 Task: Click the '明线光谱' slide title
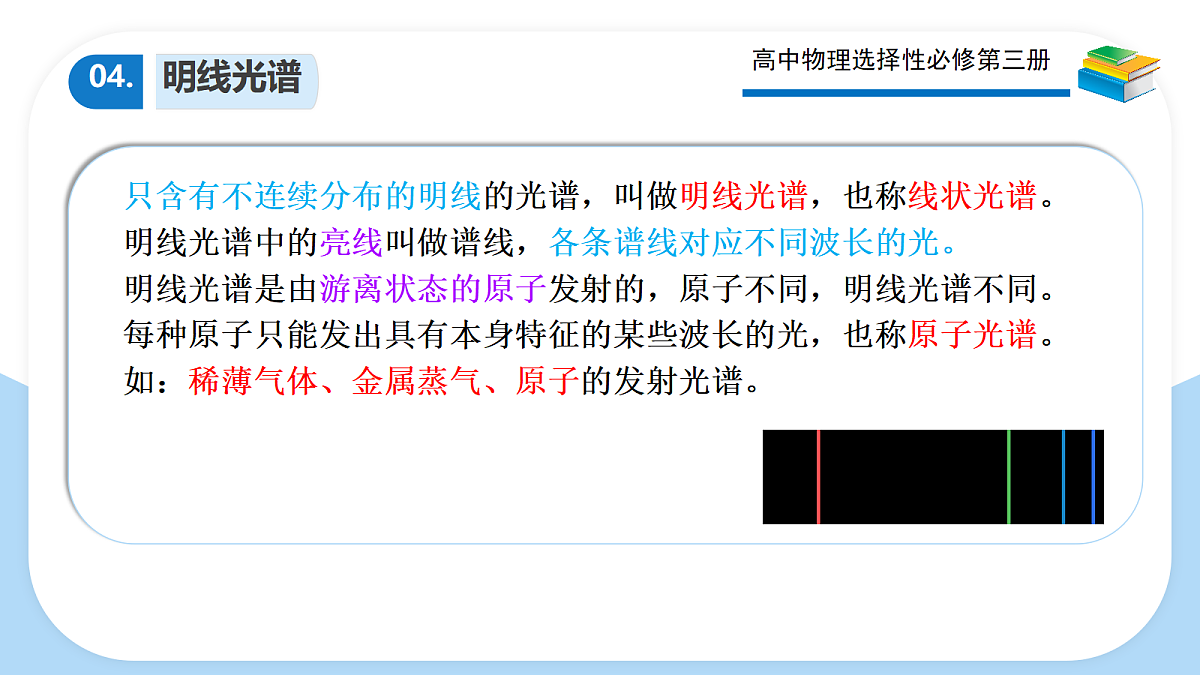(232, 79)
